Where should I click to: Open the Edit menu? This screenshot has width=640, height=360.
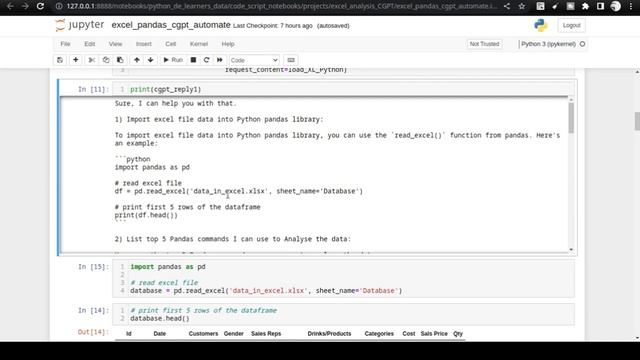(x=89, y=44)
